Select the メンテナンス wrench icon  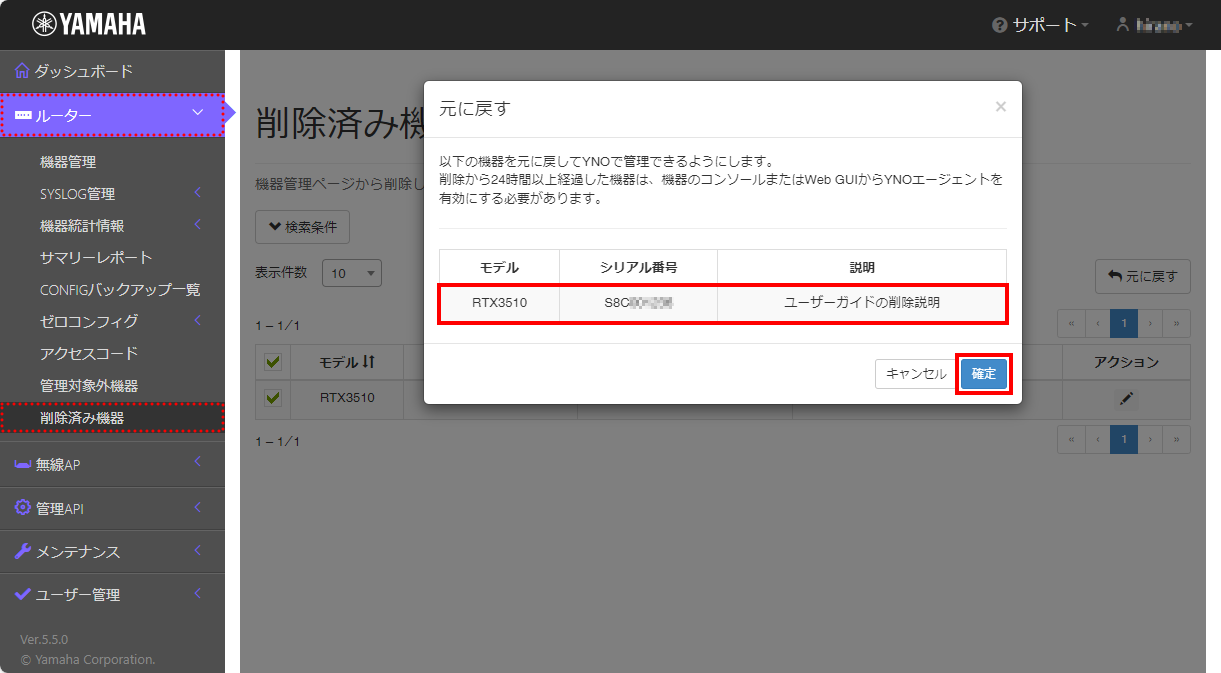pos(21,551)
